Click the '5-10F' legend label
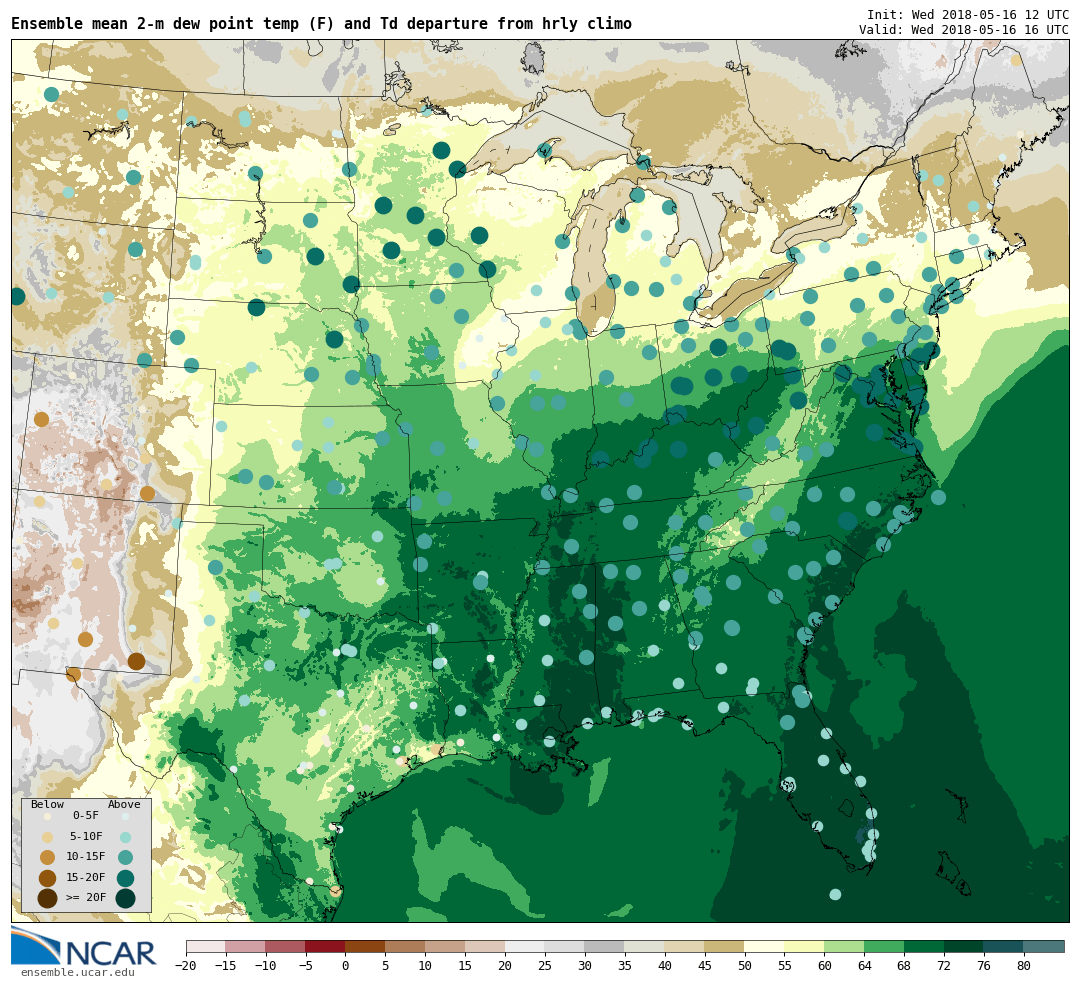Viewport: 1080px width, 985px height. 86,836
